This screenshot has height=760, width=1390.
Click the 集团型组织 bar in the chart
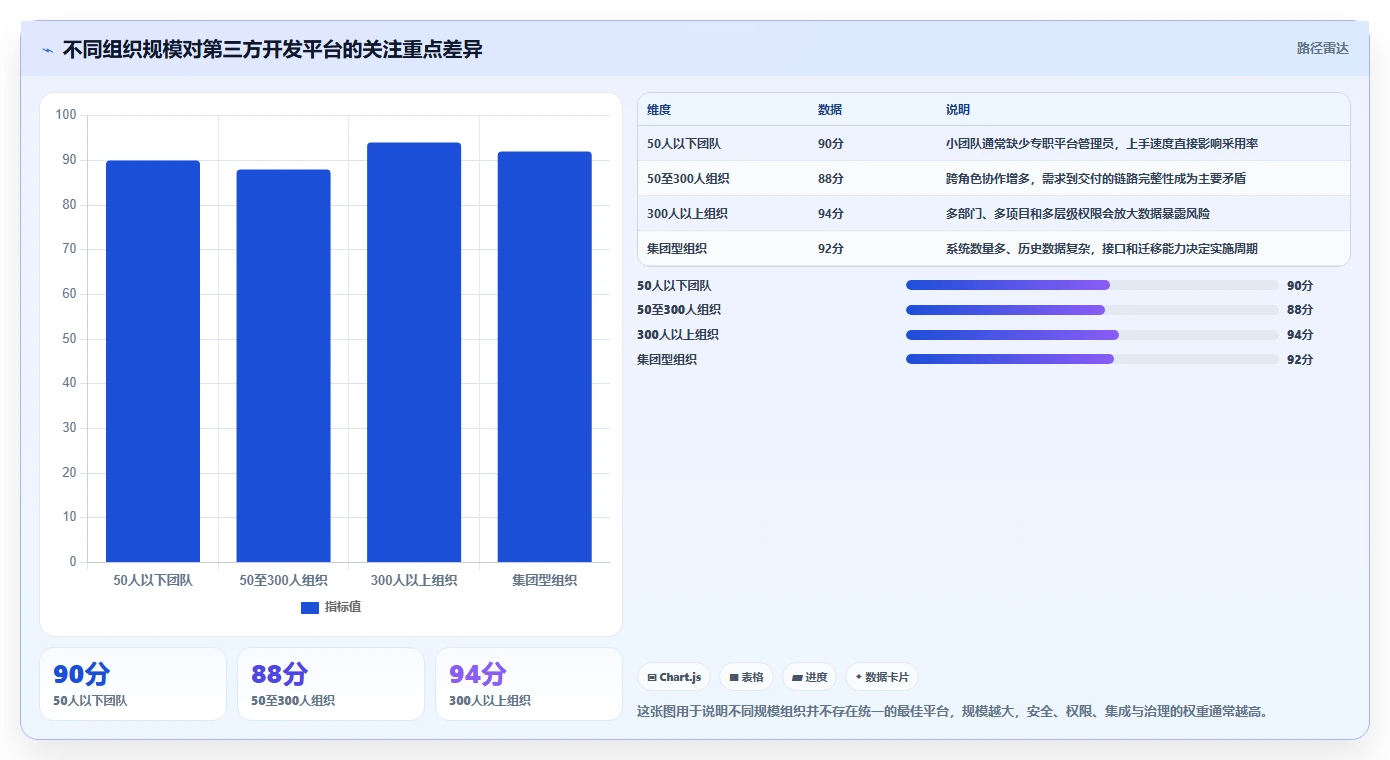click(544, 357)
